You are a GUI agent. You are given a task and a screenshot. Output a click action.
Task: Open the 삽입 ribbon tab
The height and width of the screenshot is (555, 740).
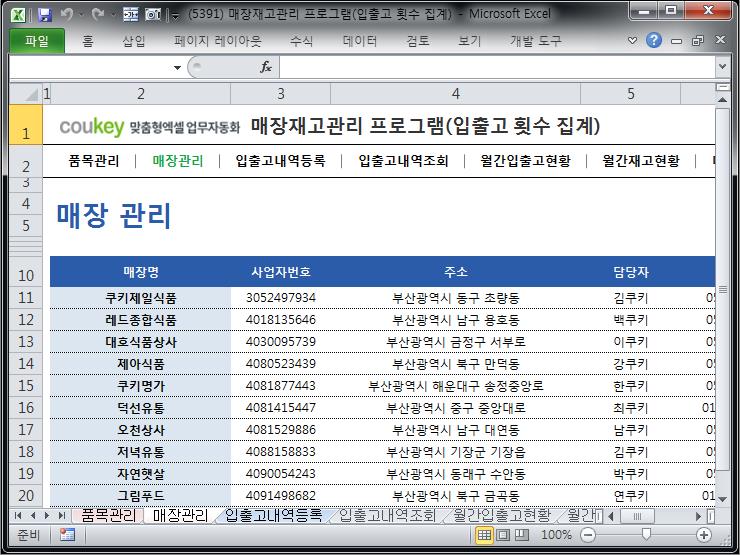134,41
